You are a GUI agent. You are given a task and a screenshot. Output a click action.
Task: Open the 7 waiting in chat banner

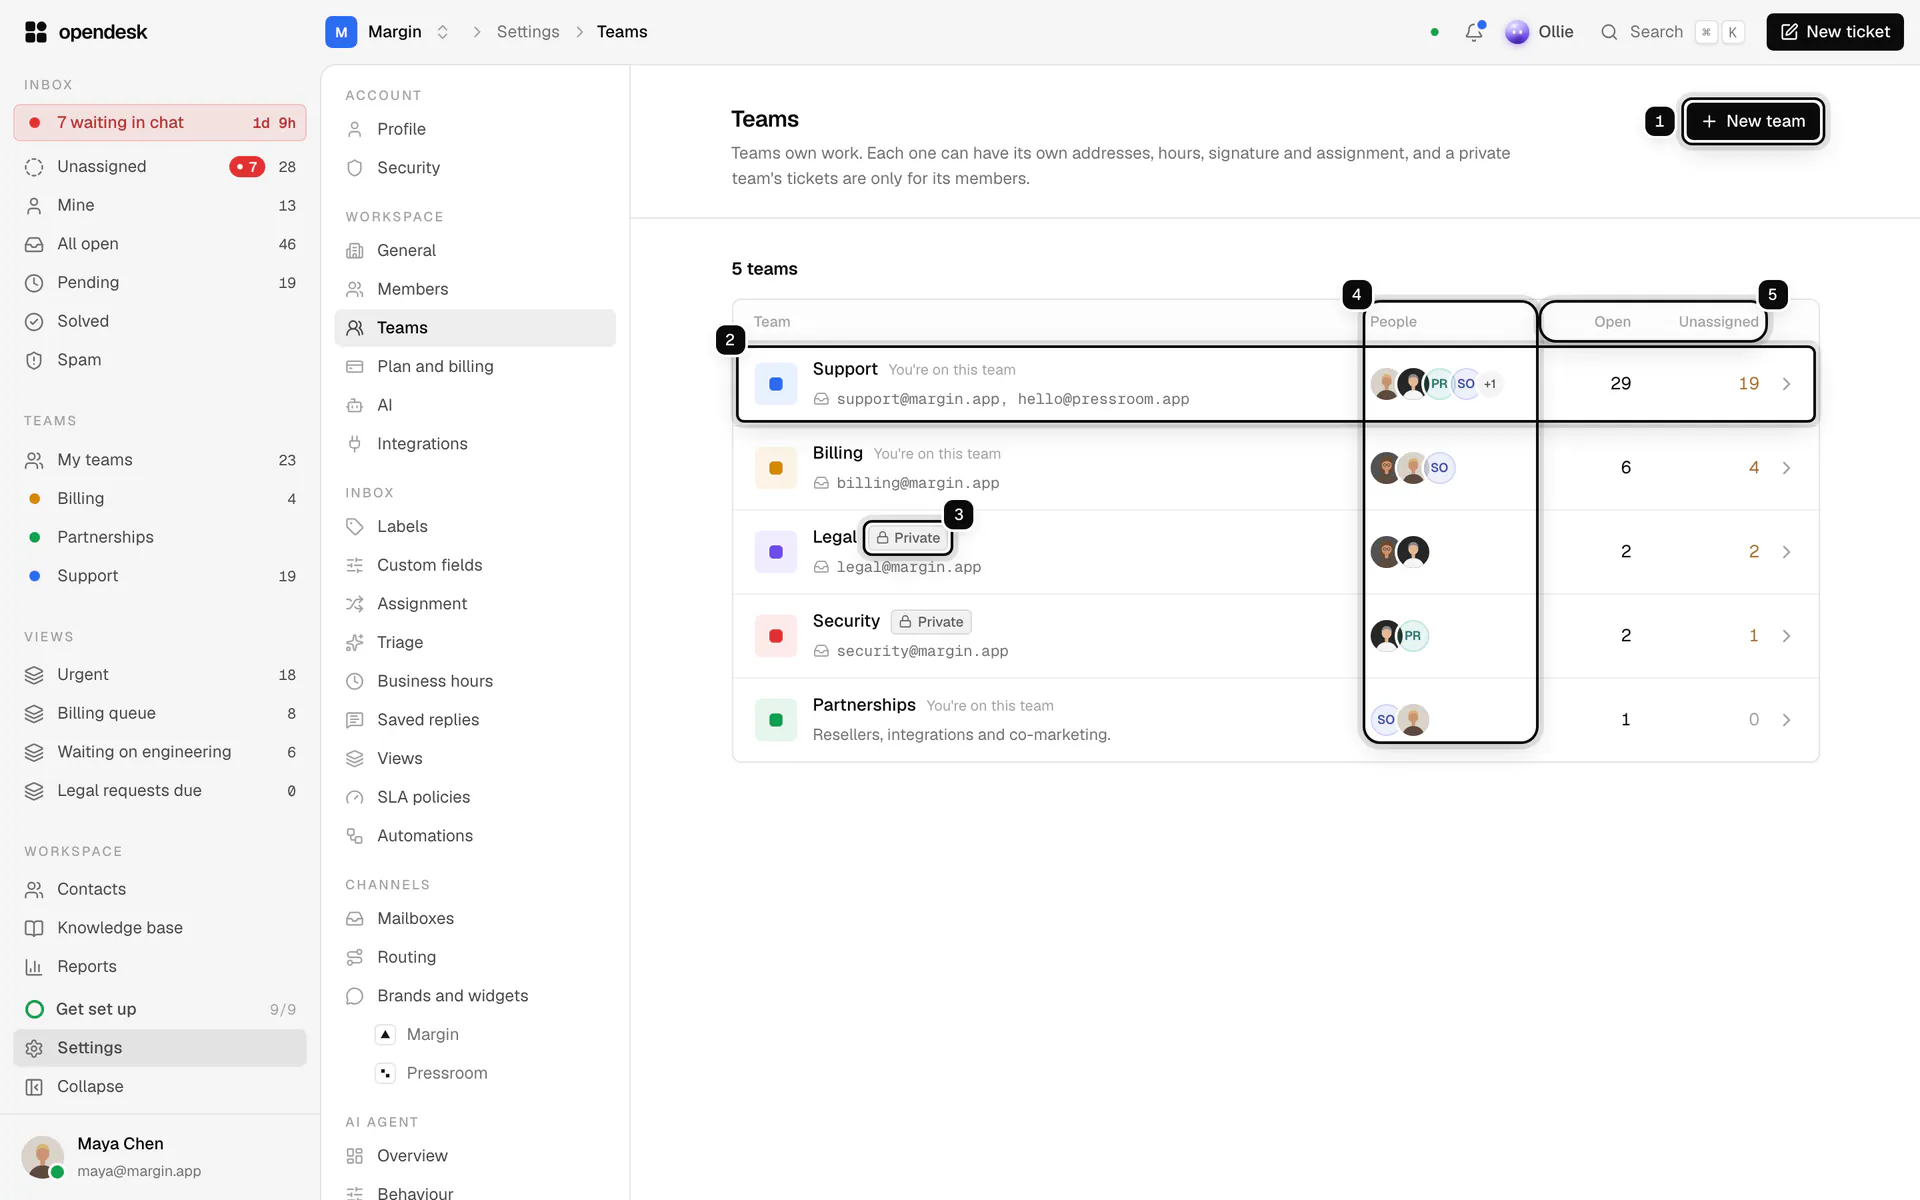point(160,122)
